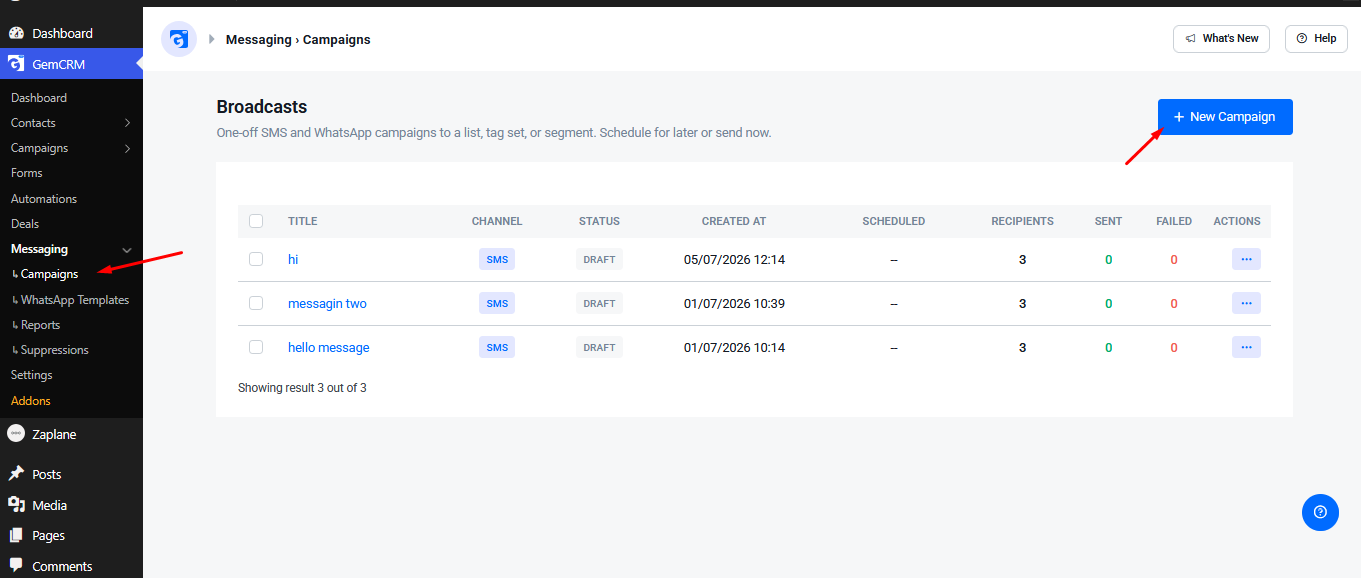Open actions menu for 'hello message' campaign
The image size is (1361, 578).
tap(1246, 347)
